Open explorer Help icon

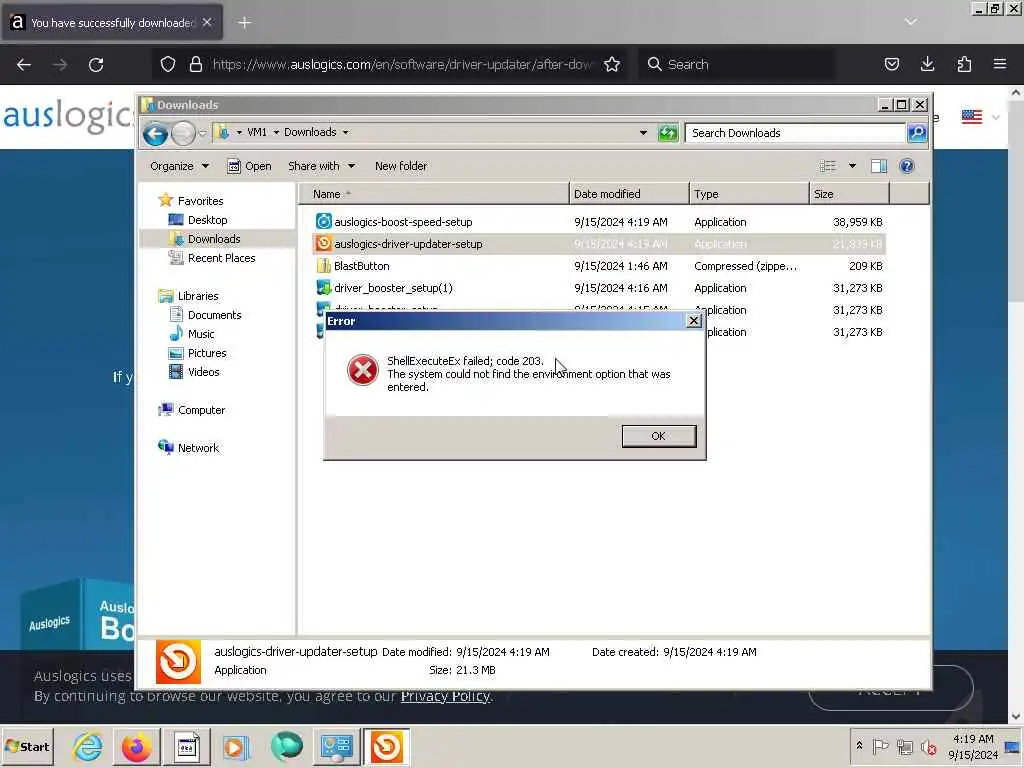coord(906,167)
